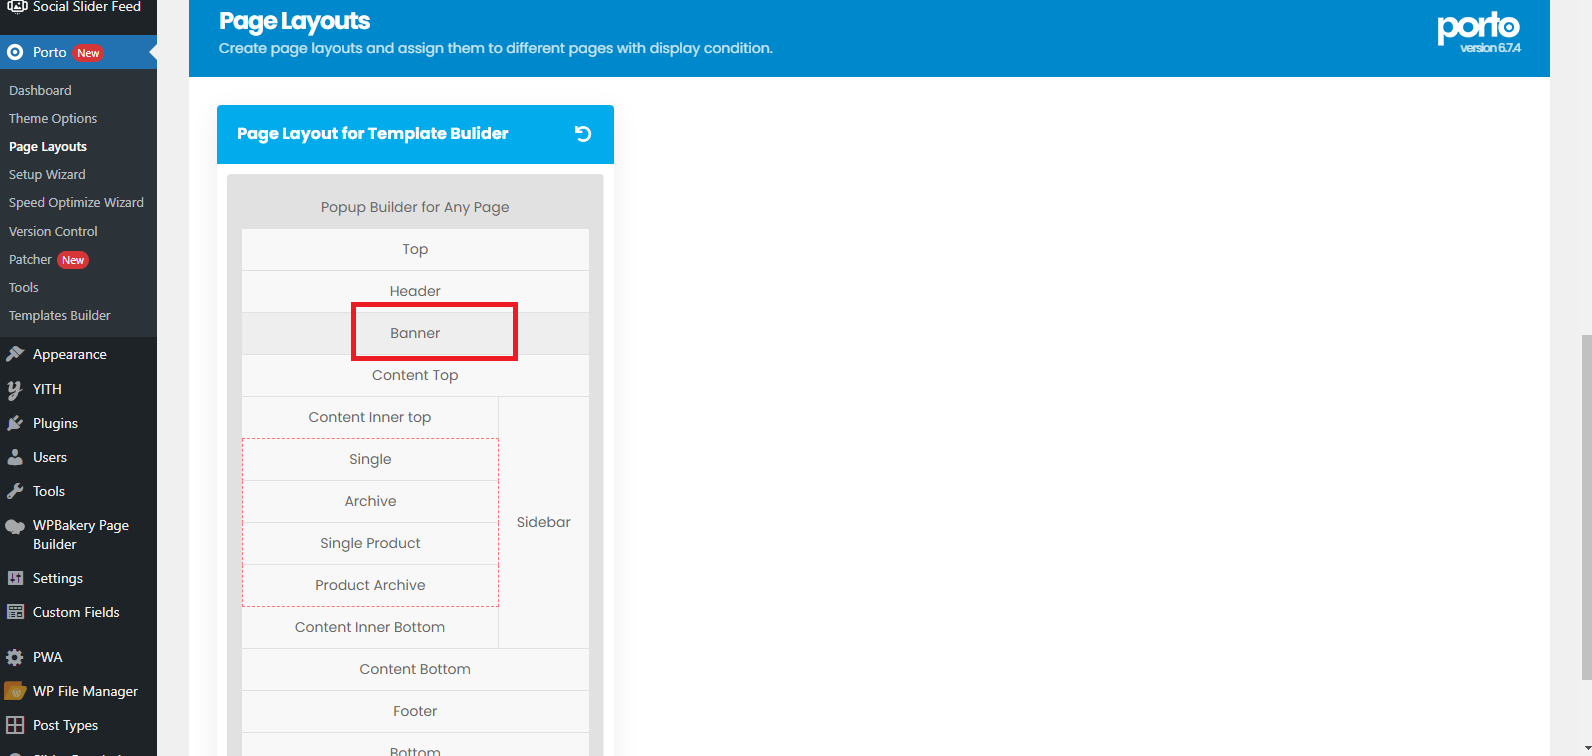Select the Header layout block

(x=415, y=291)
